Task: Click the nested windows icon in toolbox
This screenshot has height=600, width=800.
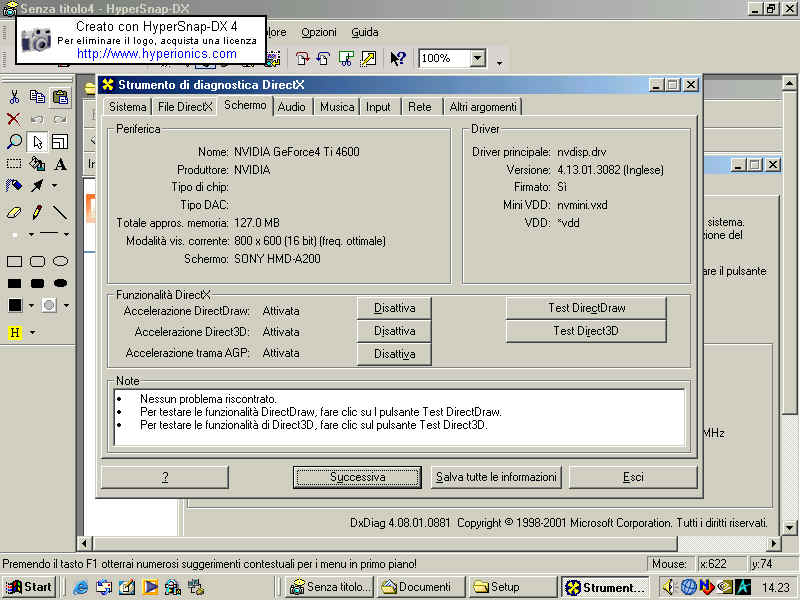Action: click(x=60, y=141)
